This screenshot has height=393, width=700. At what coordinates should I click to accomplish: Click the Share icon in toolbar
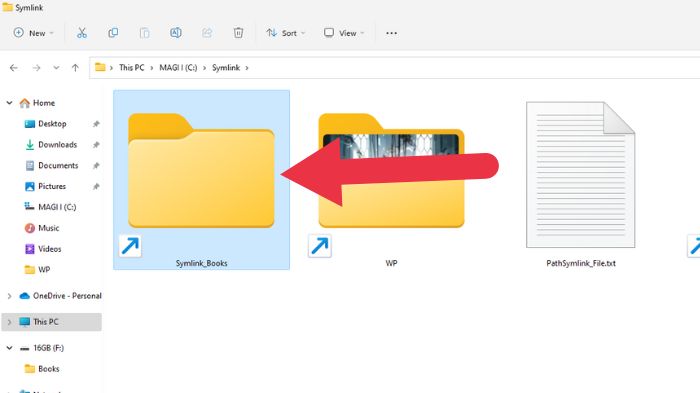tap(207, 33)
